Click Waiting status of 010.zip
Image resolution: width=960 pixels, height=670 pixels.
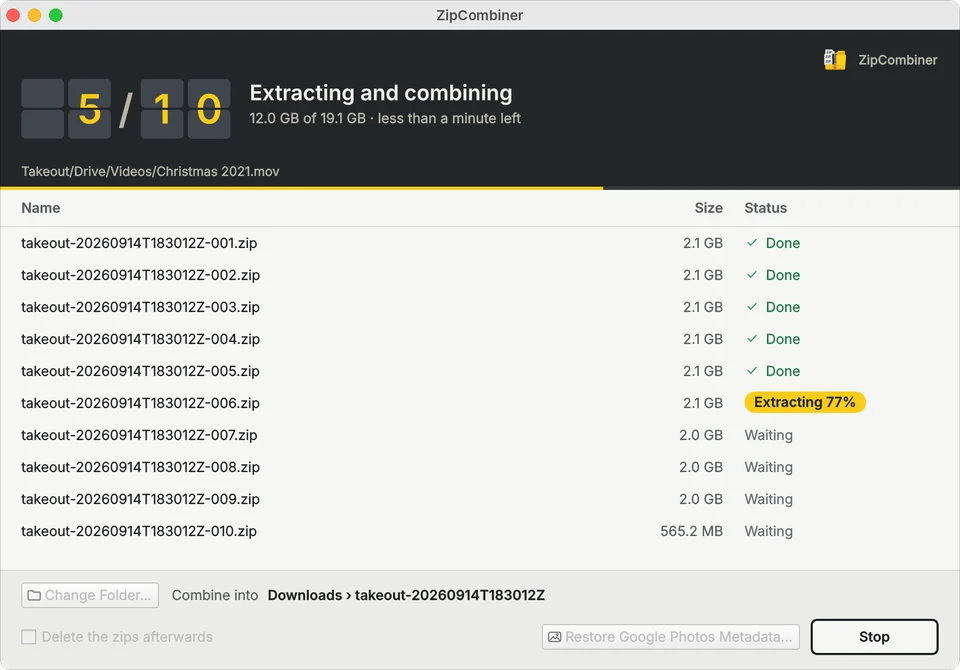coord(768,531)
